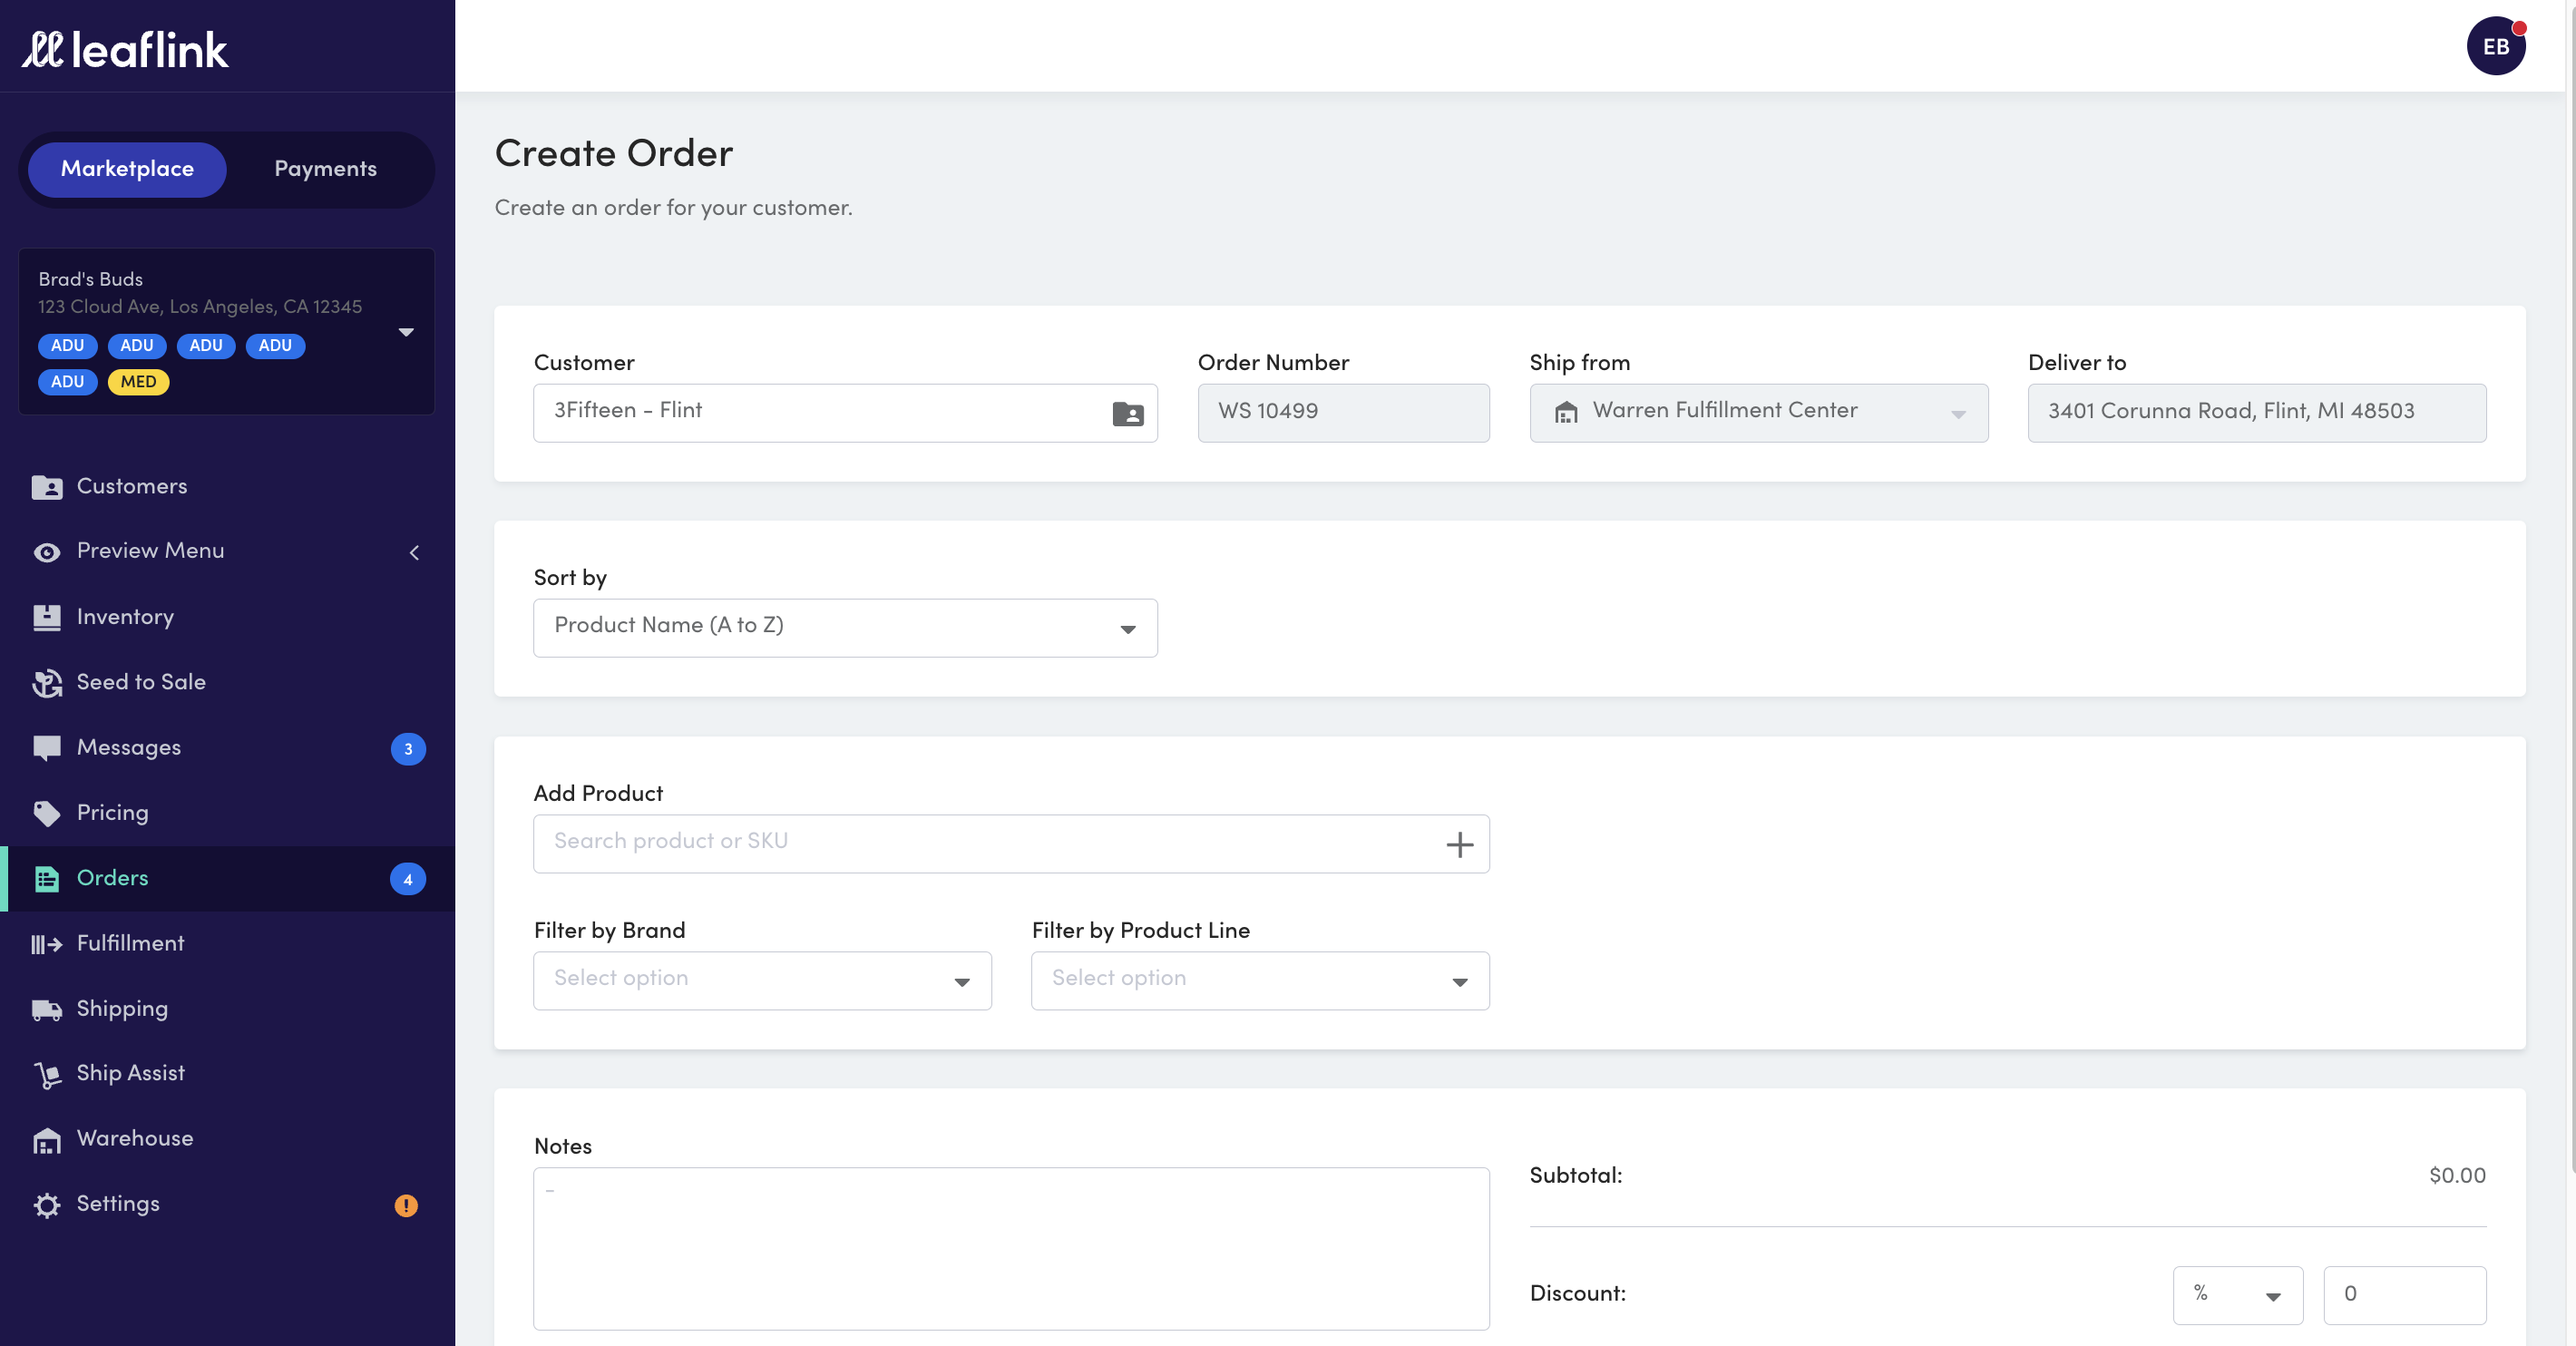Go to Ship Assist section
This screenshot has height=1346, width=2576.
point(227,1074)
